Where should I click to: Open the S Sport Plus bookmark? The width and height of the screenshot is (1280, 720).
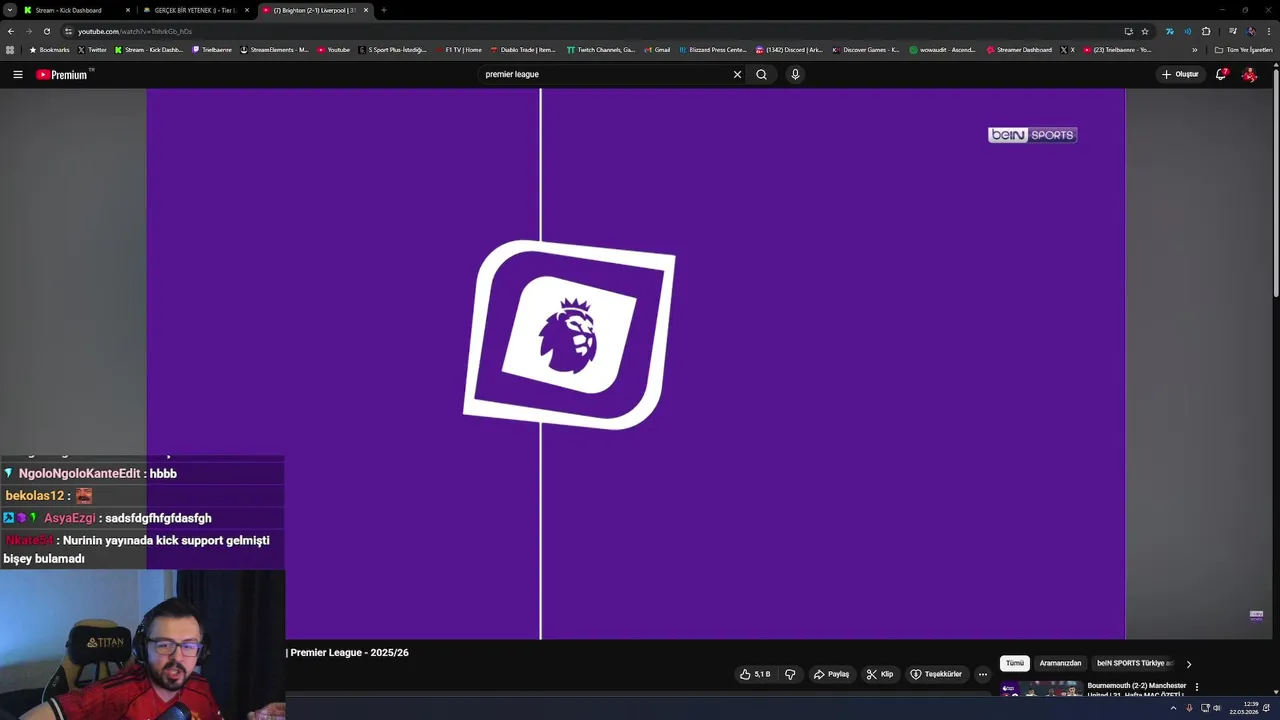pyautogui.click(x=393, y=50)
